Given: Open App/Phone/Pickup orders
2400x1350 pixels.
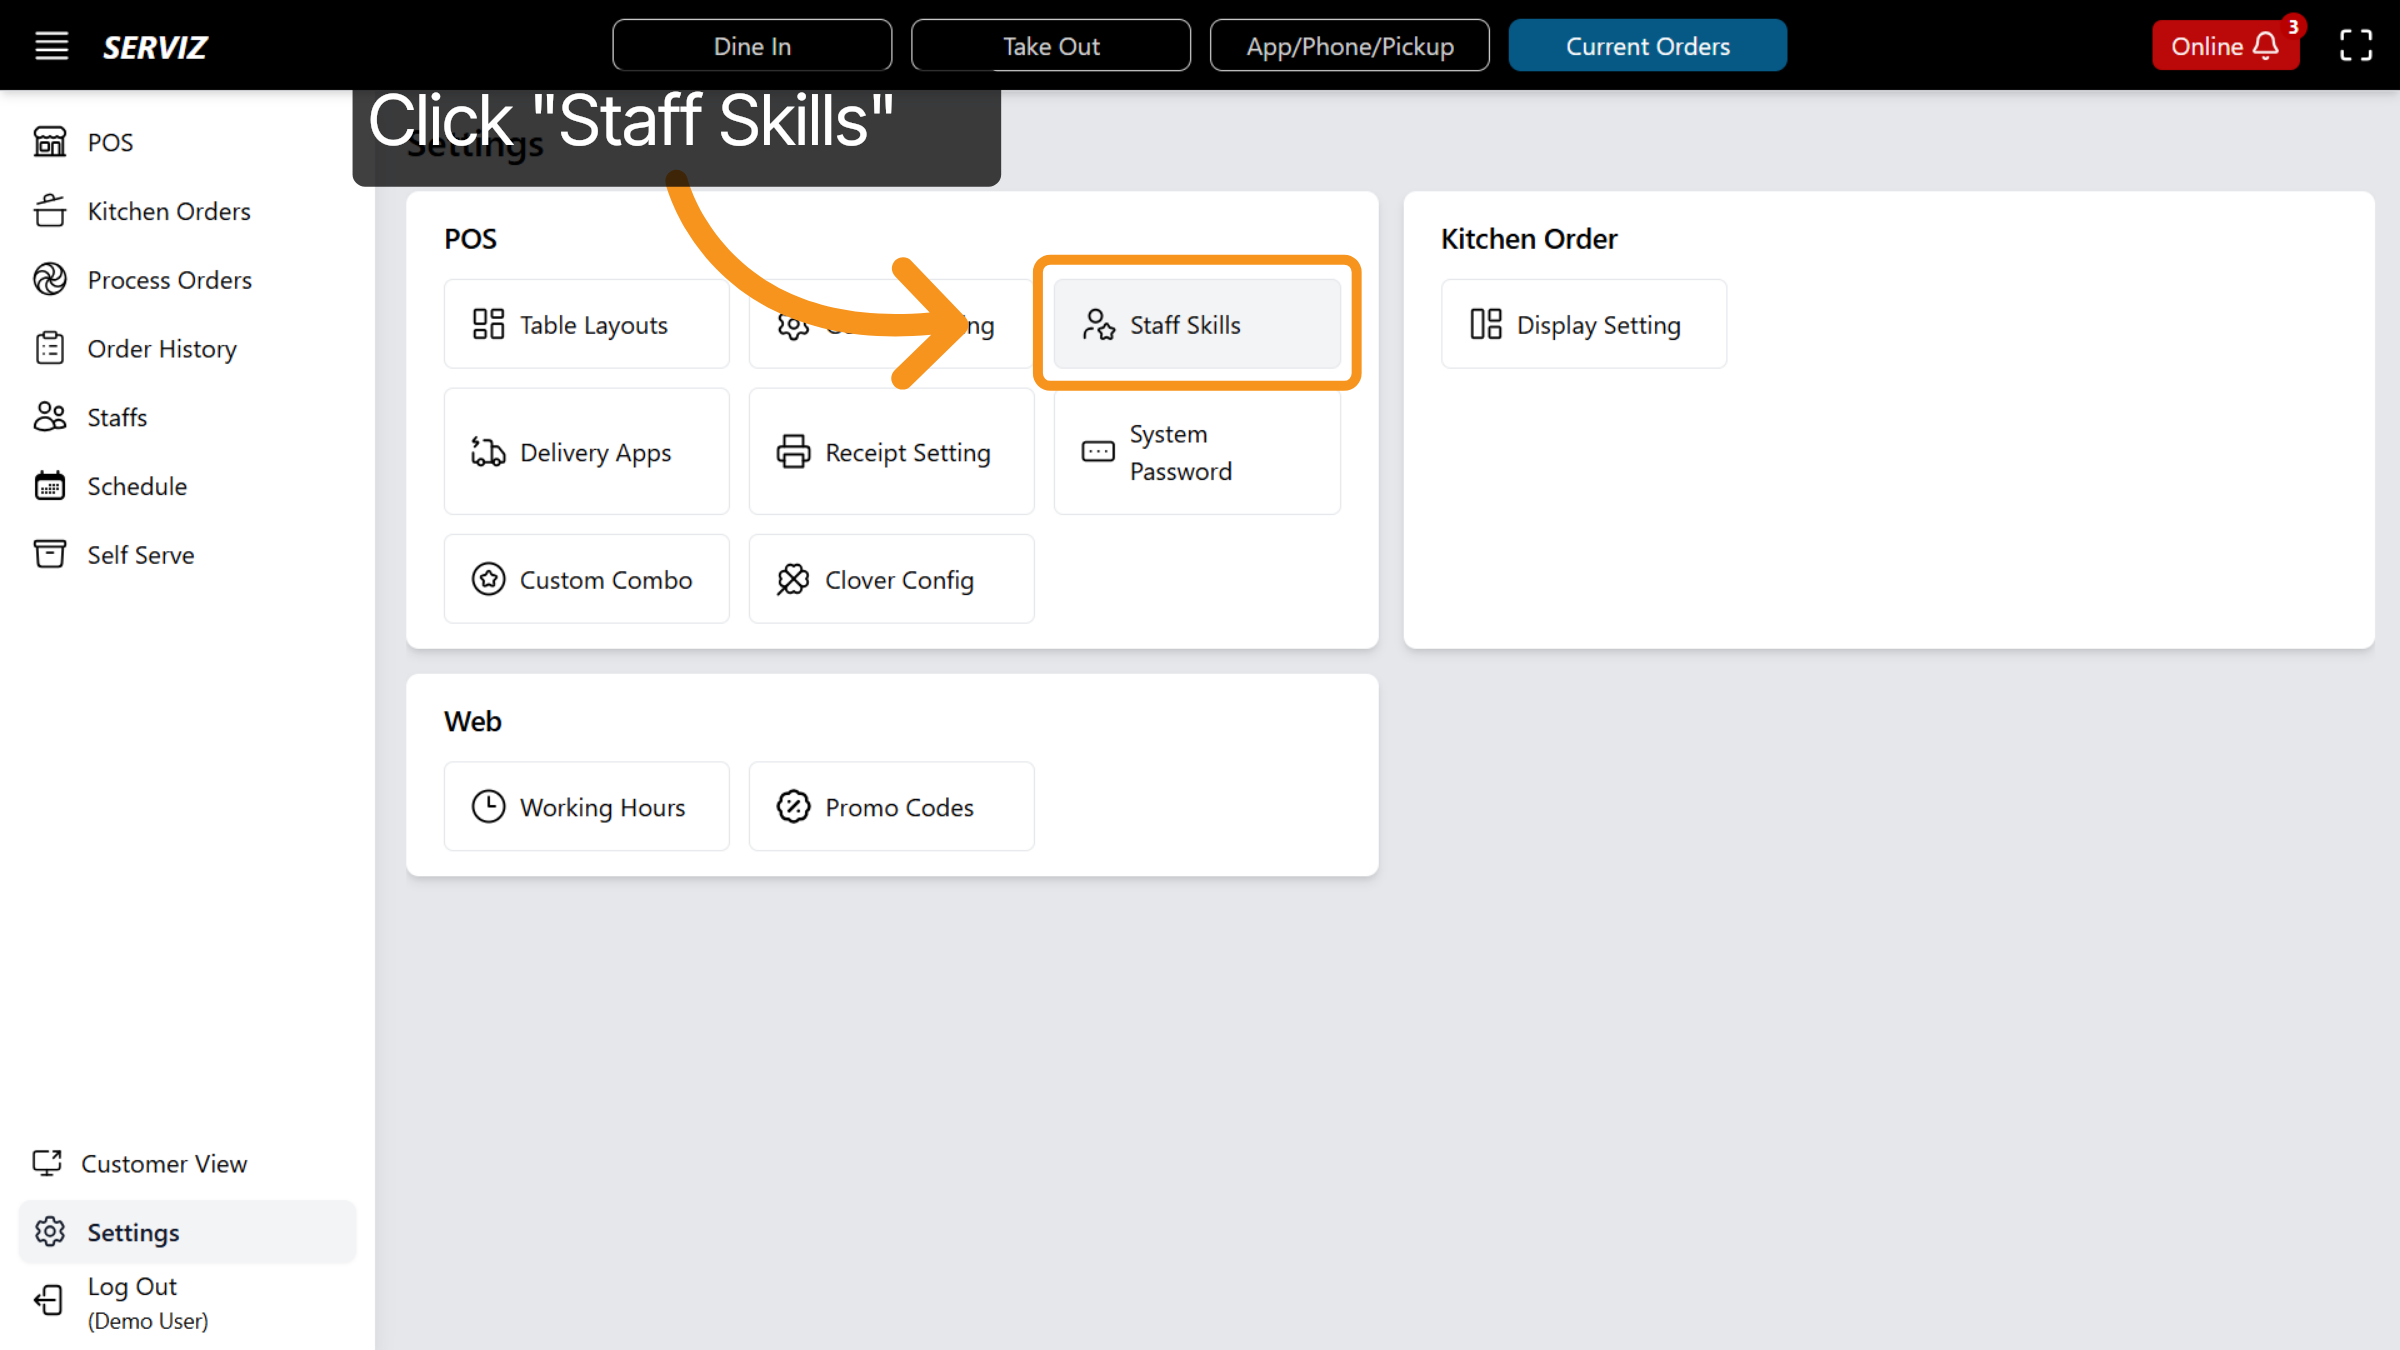Looking at the screenshot, I should coord(1349,45).
